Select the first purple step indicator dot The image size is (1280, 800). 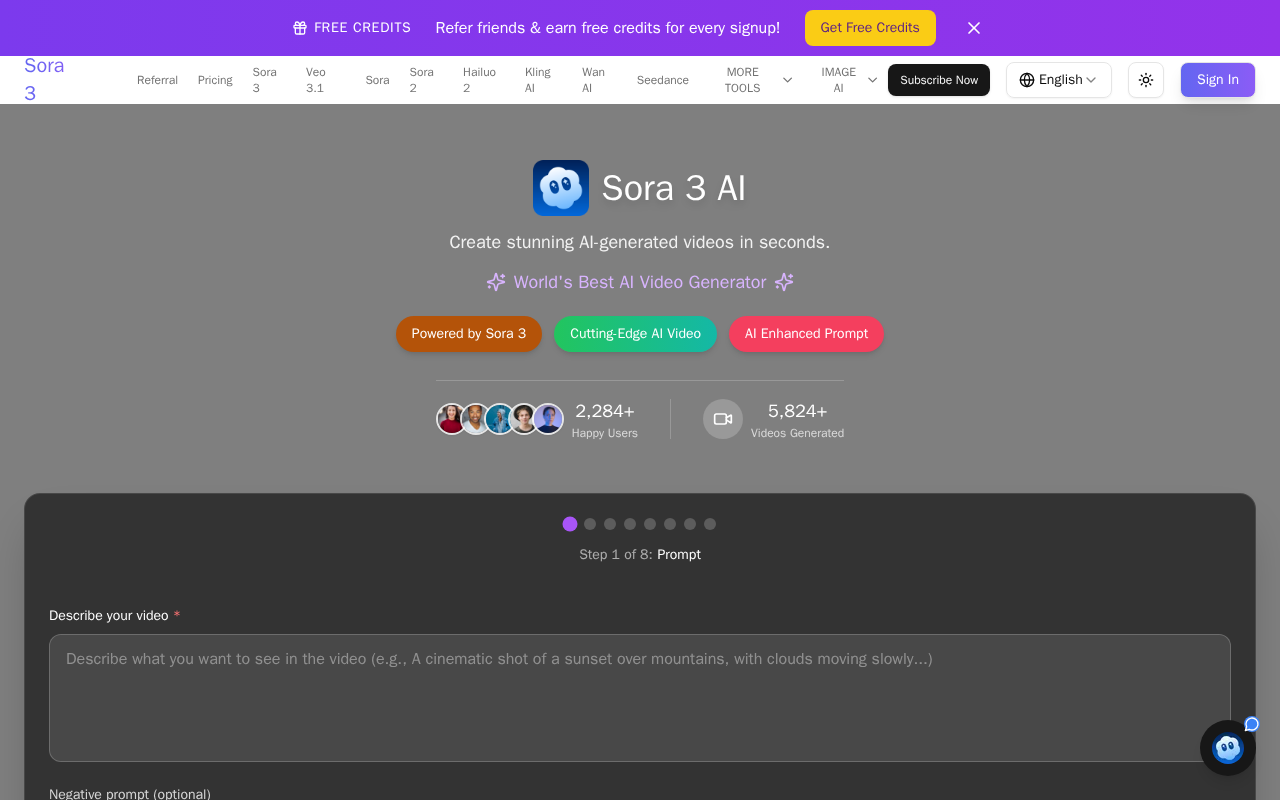570,524
